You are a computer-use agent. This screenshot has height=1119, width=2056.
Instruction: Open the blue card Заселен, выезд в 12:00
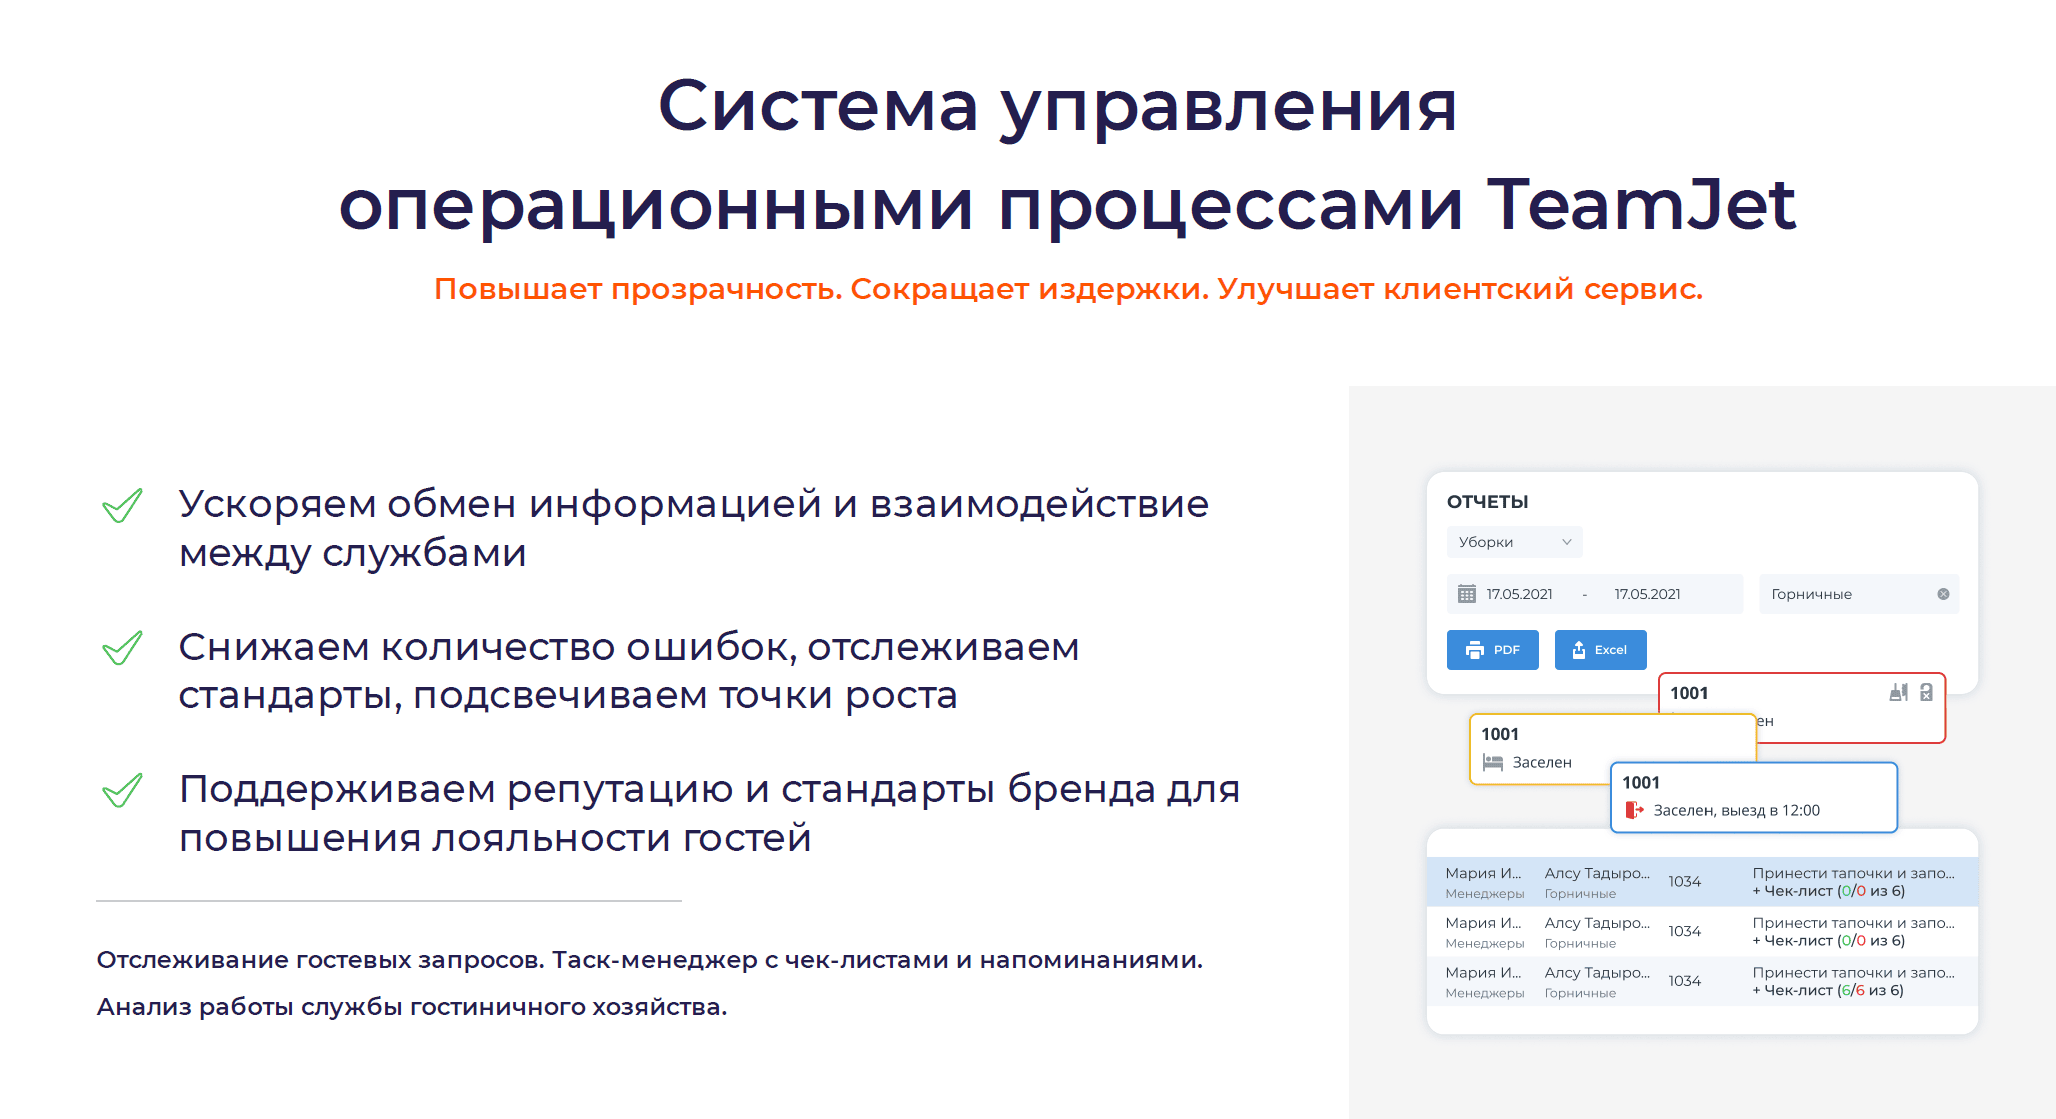1754,797
